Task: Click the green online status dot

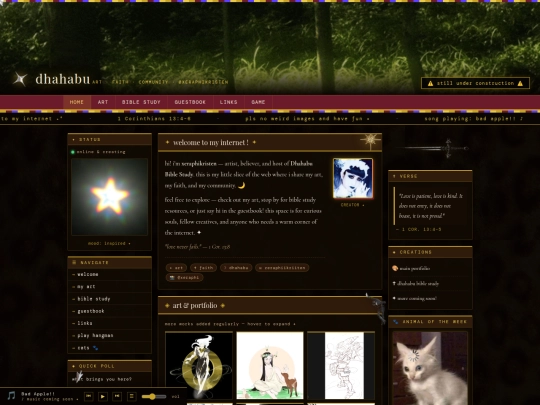Action: pyautogui.click(x=73, y=152)
